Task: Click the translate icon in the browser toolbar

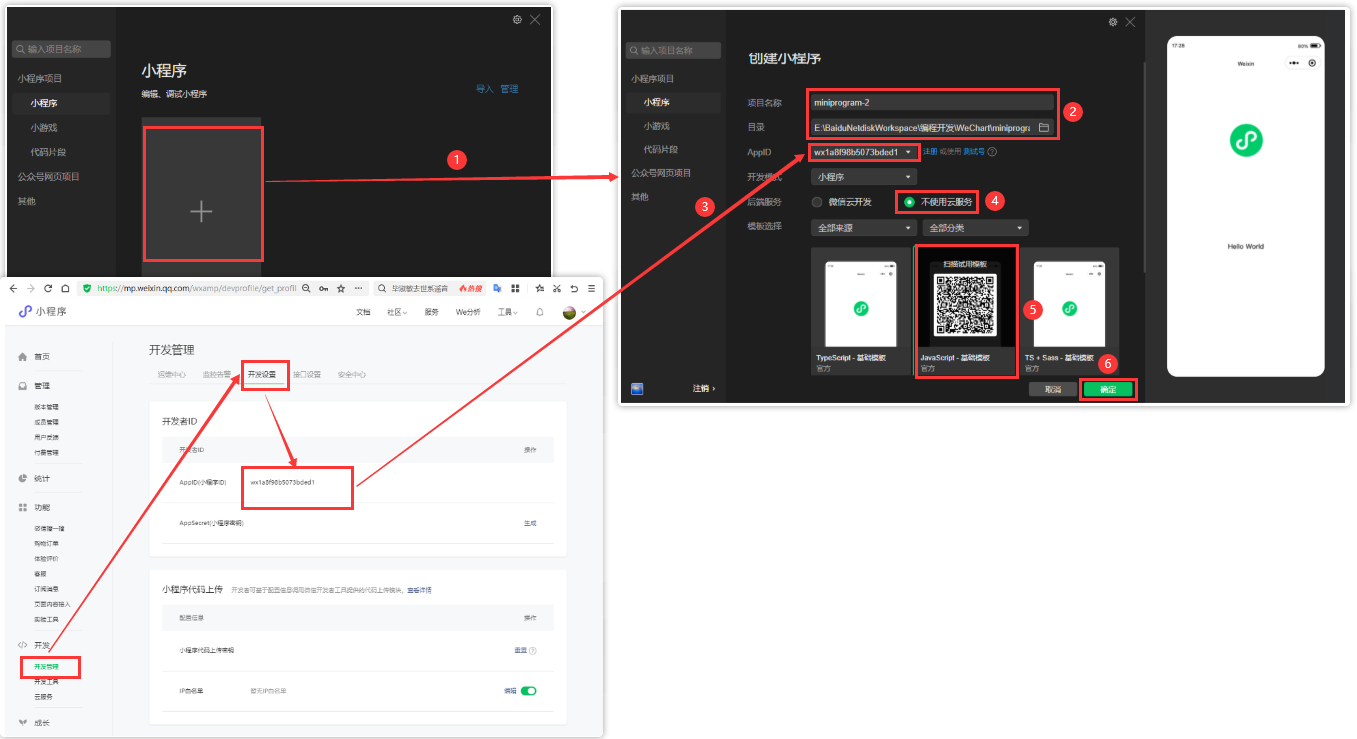Action: click(x=497, y=288)
